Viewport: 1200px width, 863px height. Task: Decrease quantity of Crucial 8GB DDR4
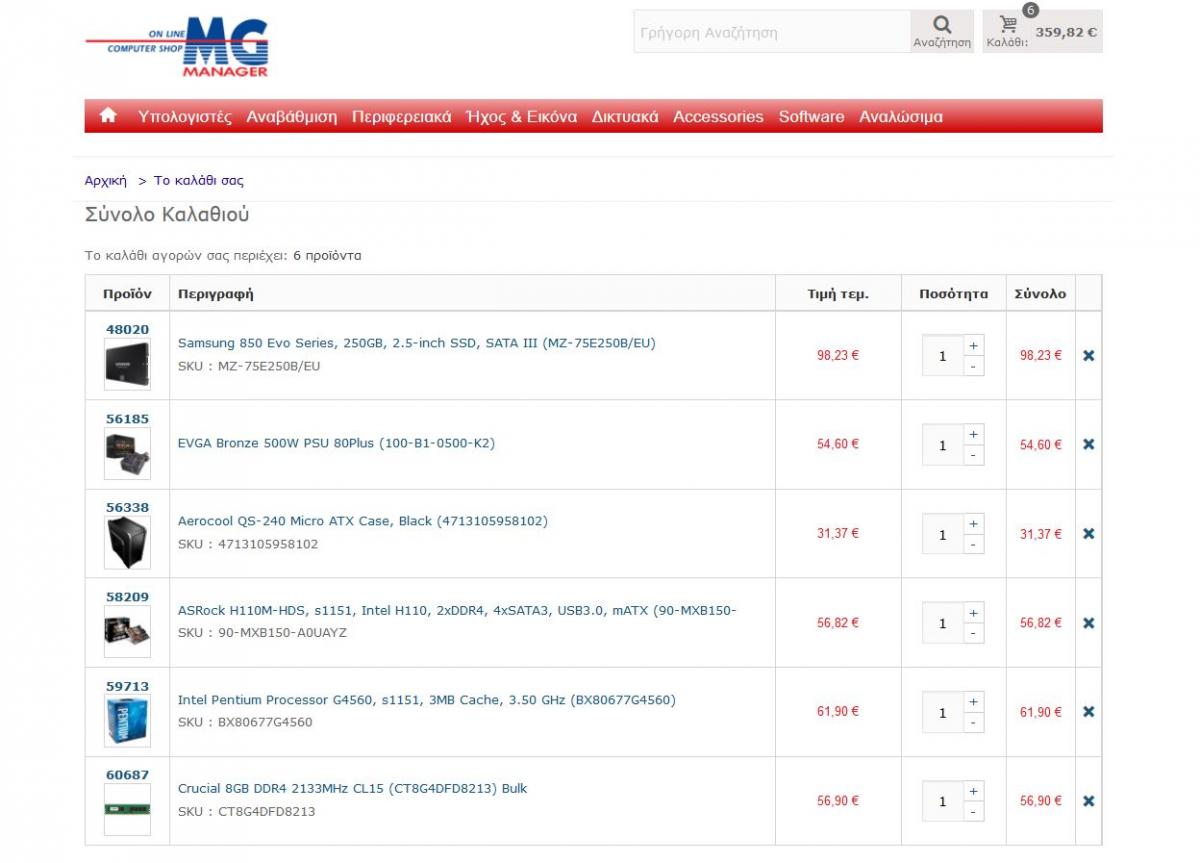973,812
